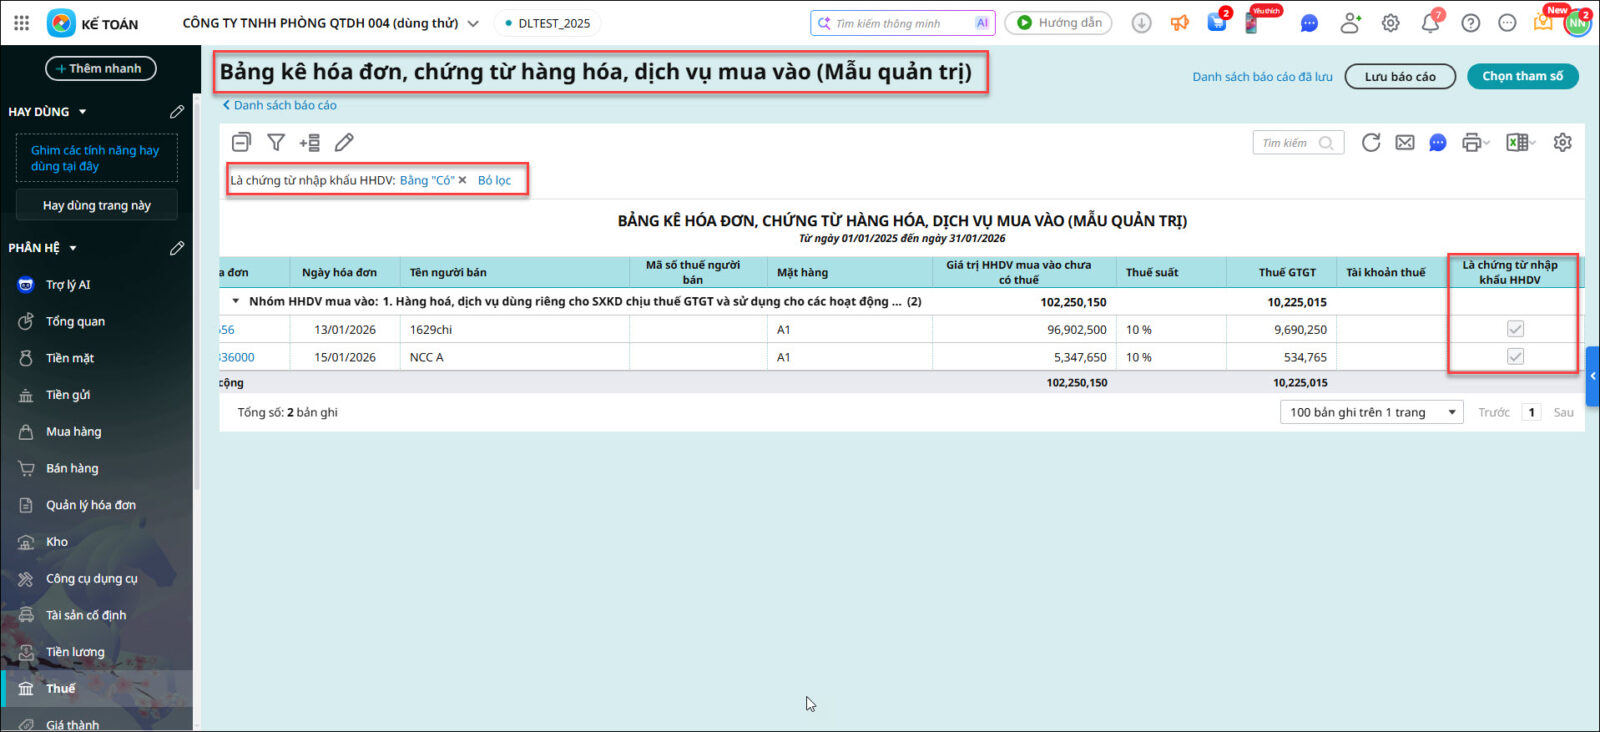Toggle the import checkbox for 1629chi row
This screenshot has height=732, width=1600.
(x=1515, y=329)
